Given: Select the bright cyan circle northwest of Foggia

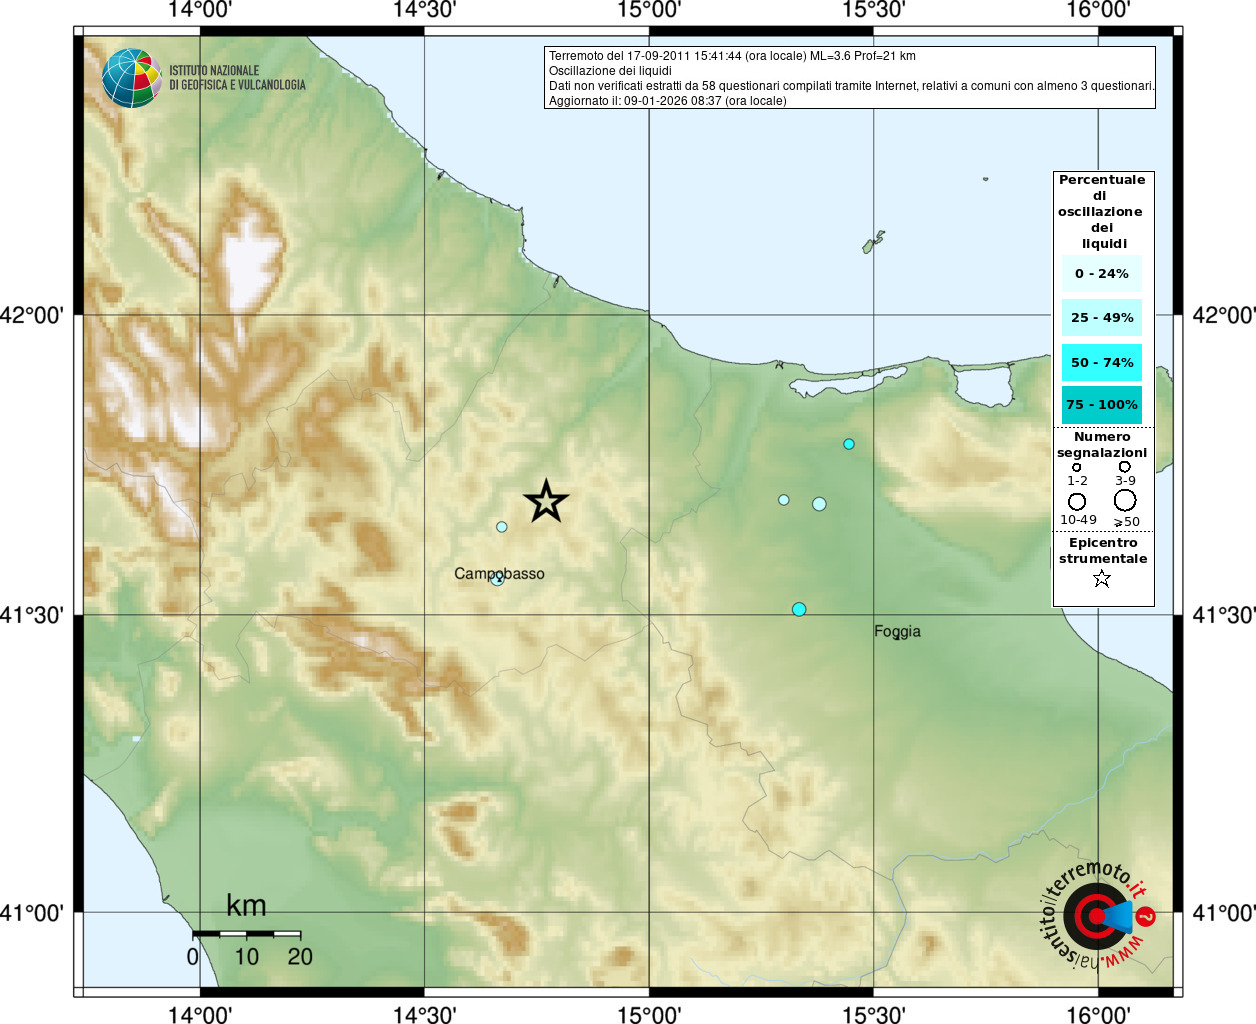Looking at the screenshot, I should 799,609.
